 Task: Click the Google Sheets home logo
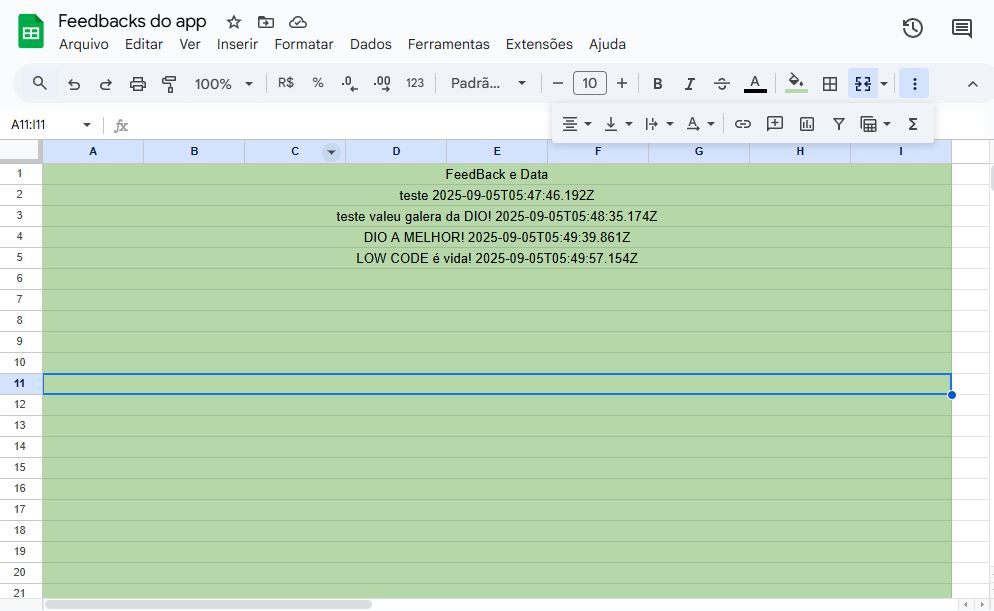point(30,32)
